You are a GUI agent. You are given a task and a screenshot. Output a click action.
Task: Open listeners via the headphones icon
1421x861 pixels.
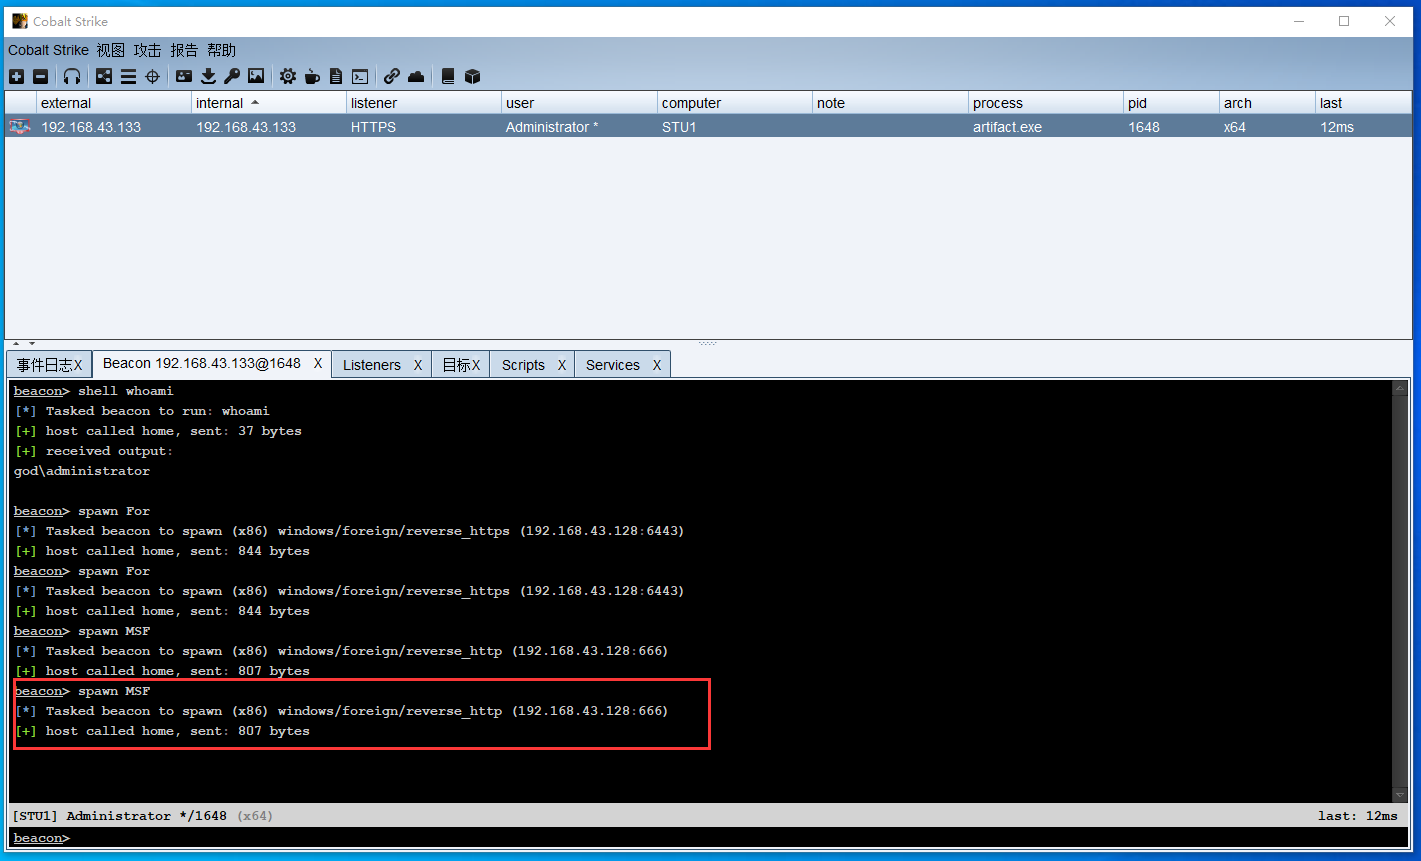click(x=72, y=76)
